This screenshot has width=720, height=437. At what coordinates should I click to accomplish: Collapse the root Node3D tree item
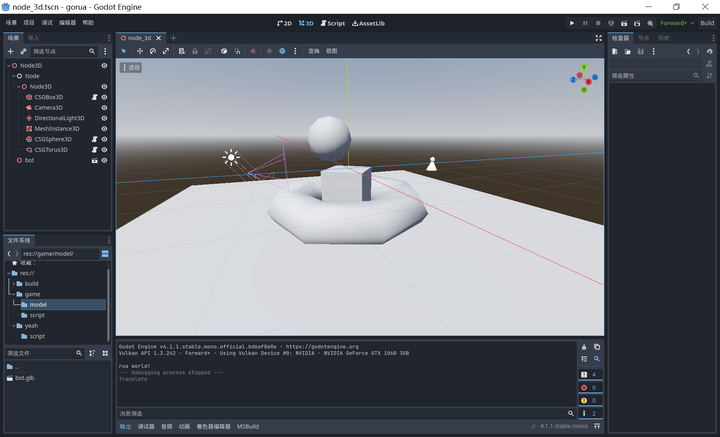click(x=8, y=65)
